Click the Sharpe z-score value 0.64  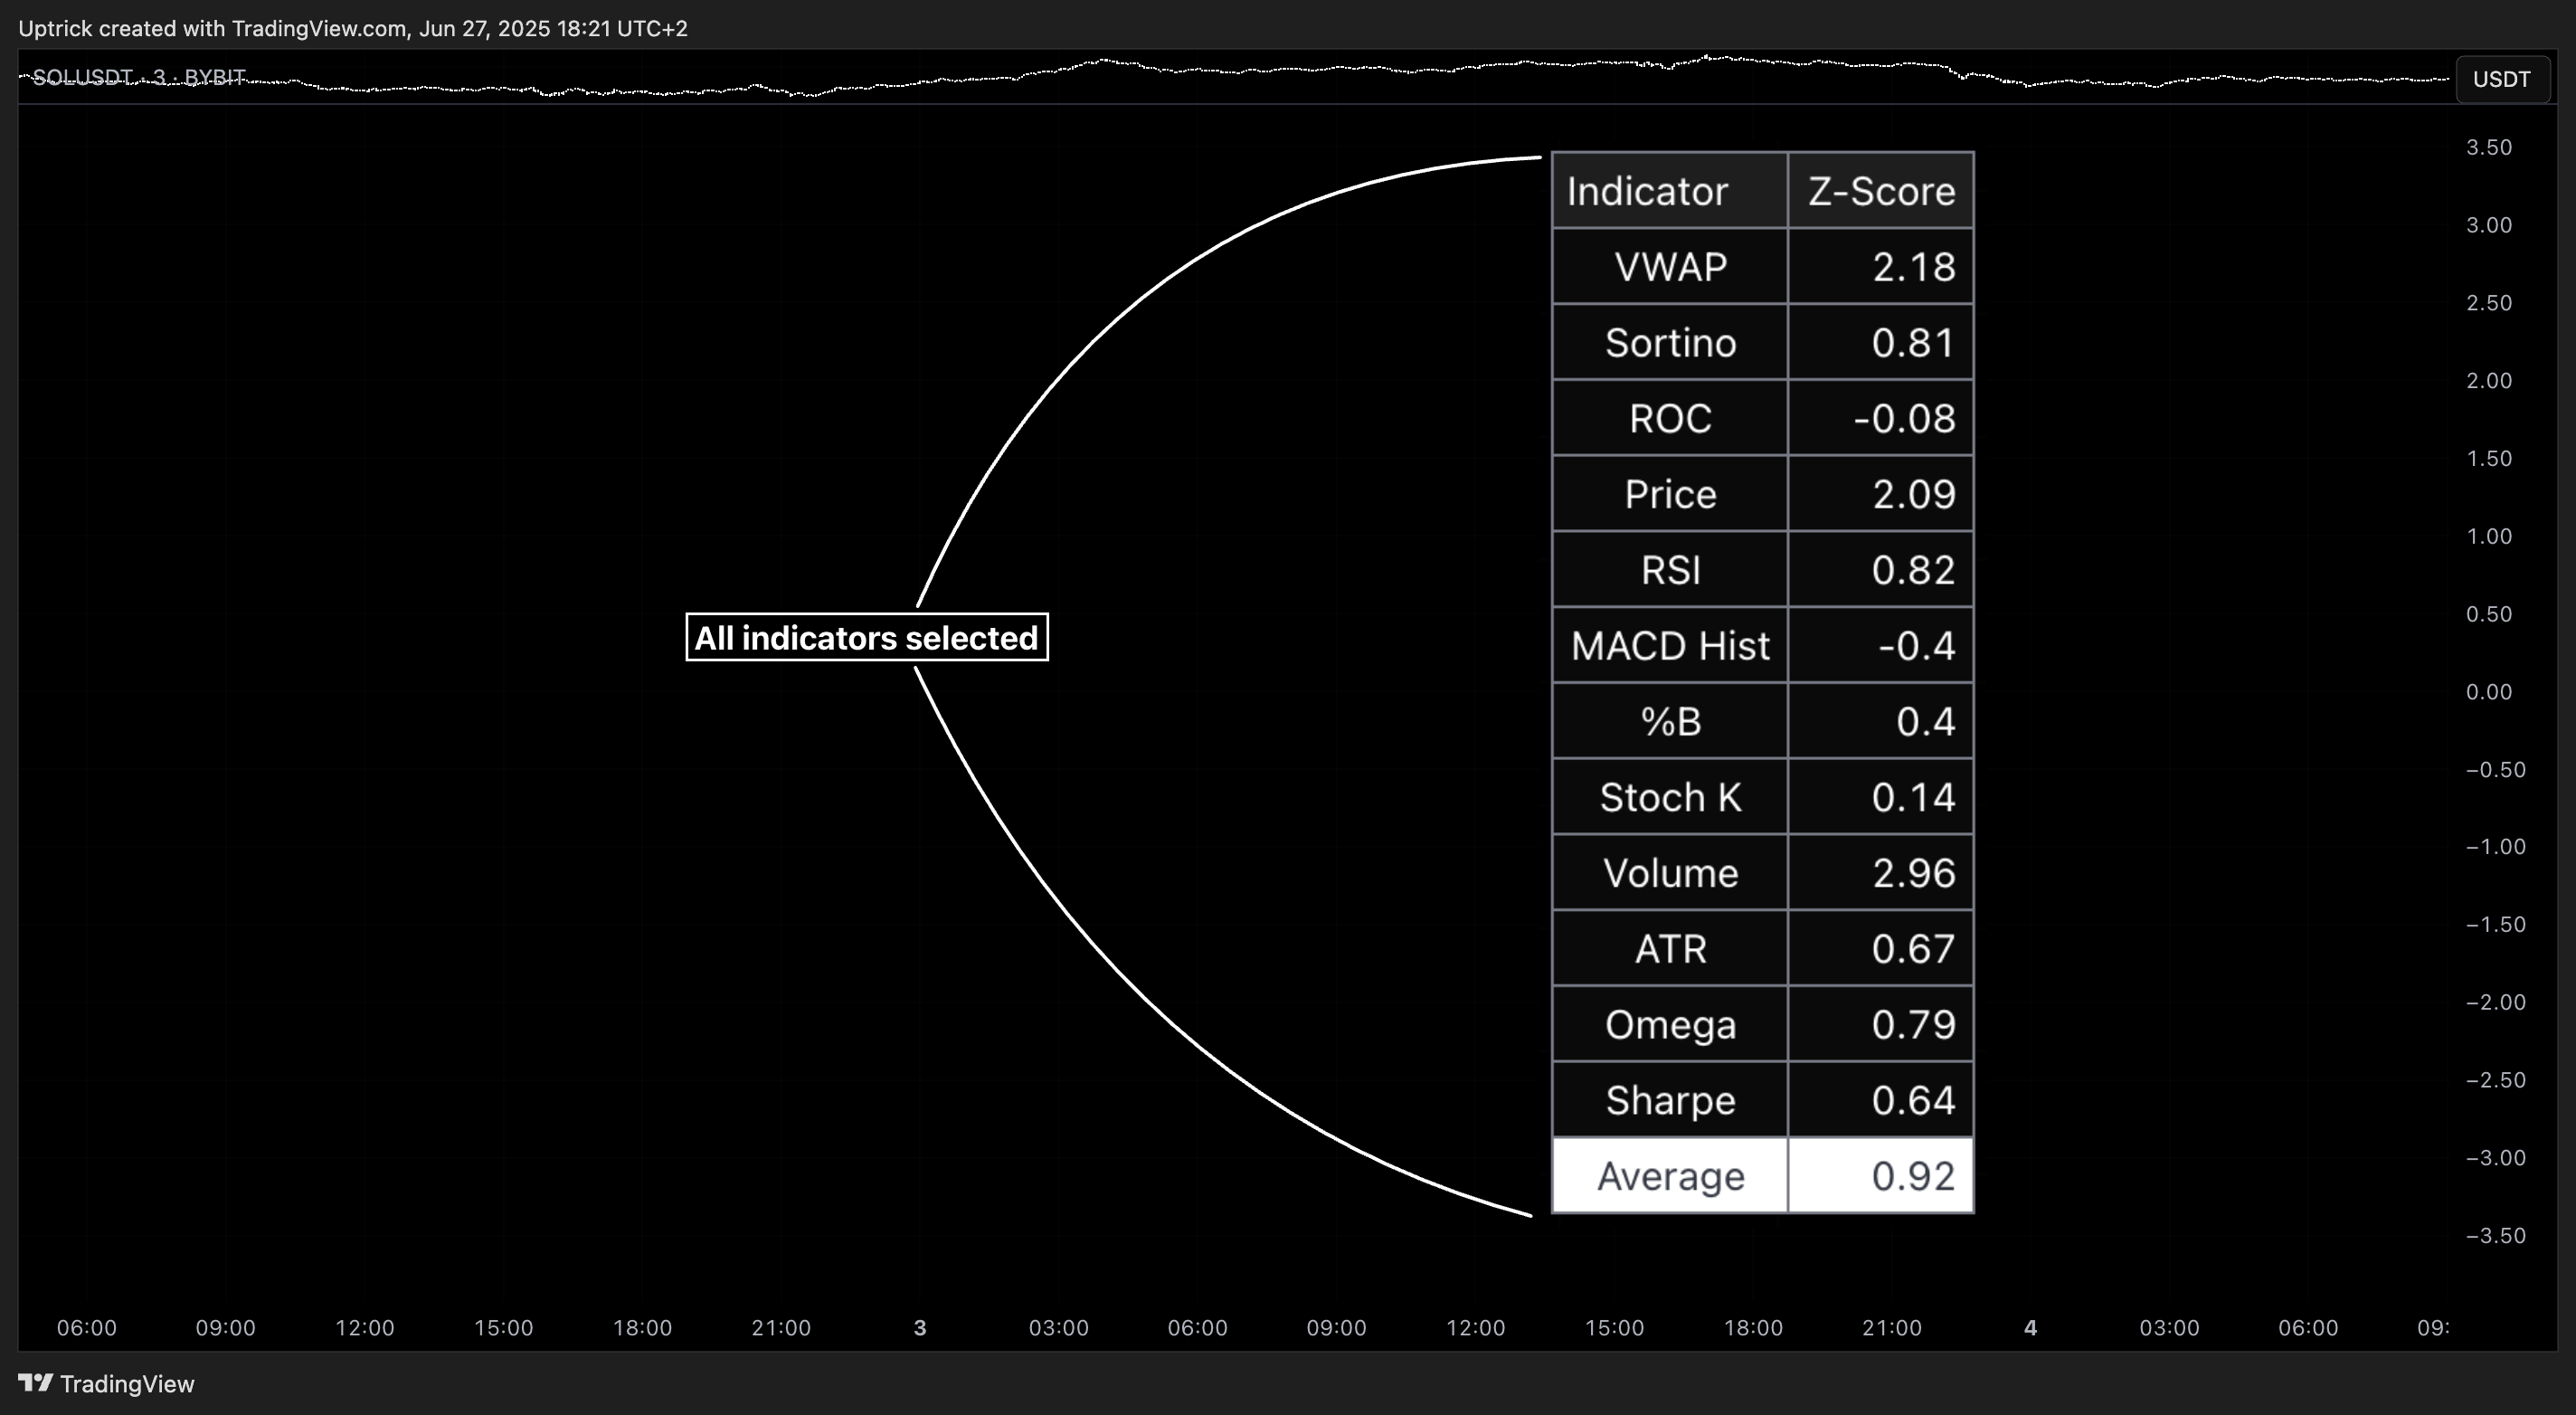(x=1881, y=1100)
